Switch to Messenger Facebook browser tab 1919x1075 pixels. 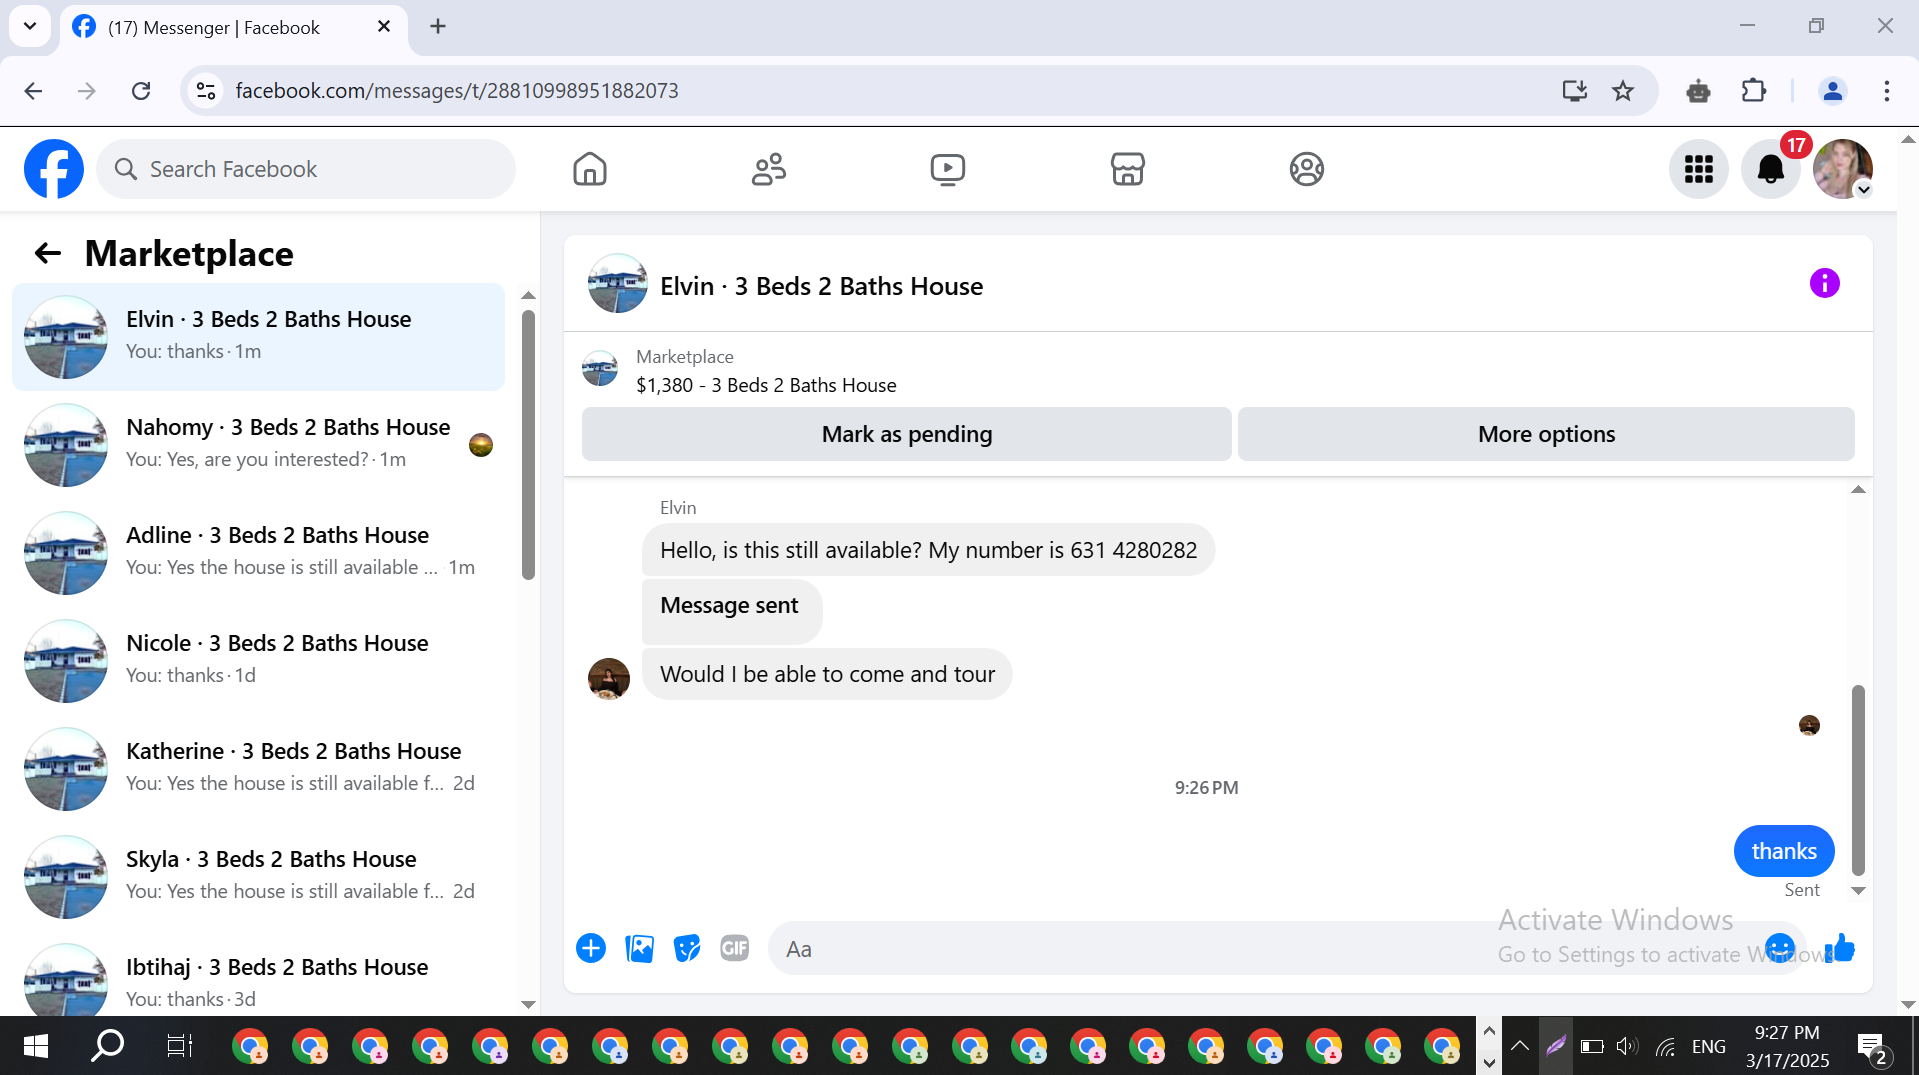pos(234,27)
